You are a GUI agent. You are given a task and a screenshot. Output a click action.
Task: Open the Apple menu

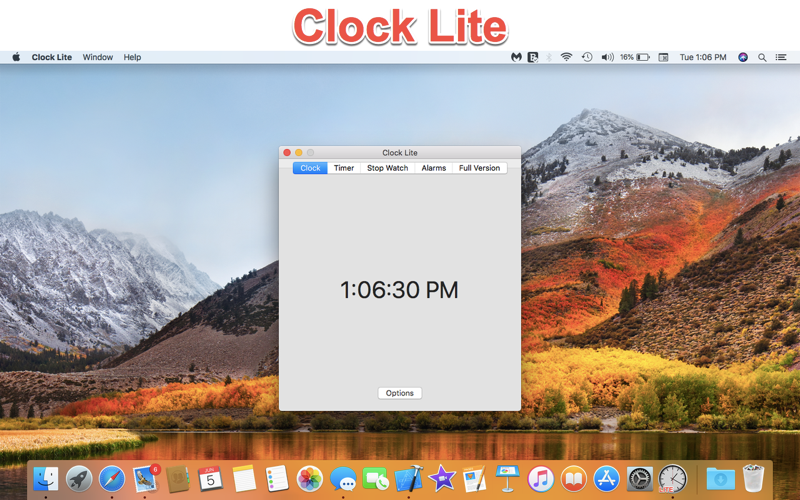tap(16, 57)
